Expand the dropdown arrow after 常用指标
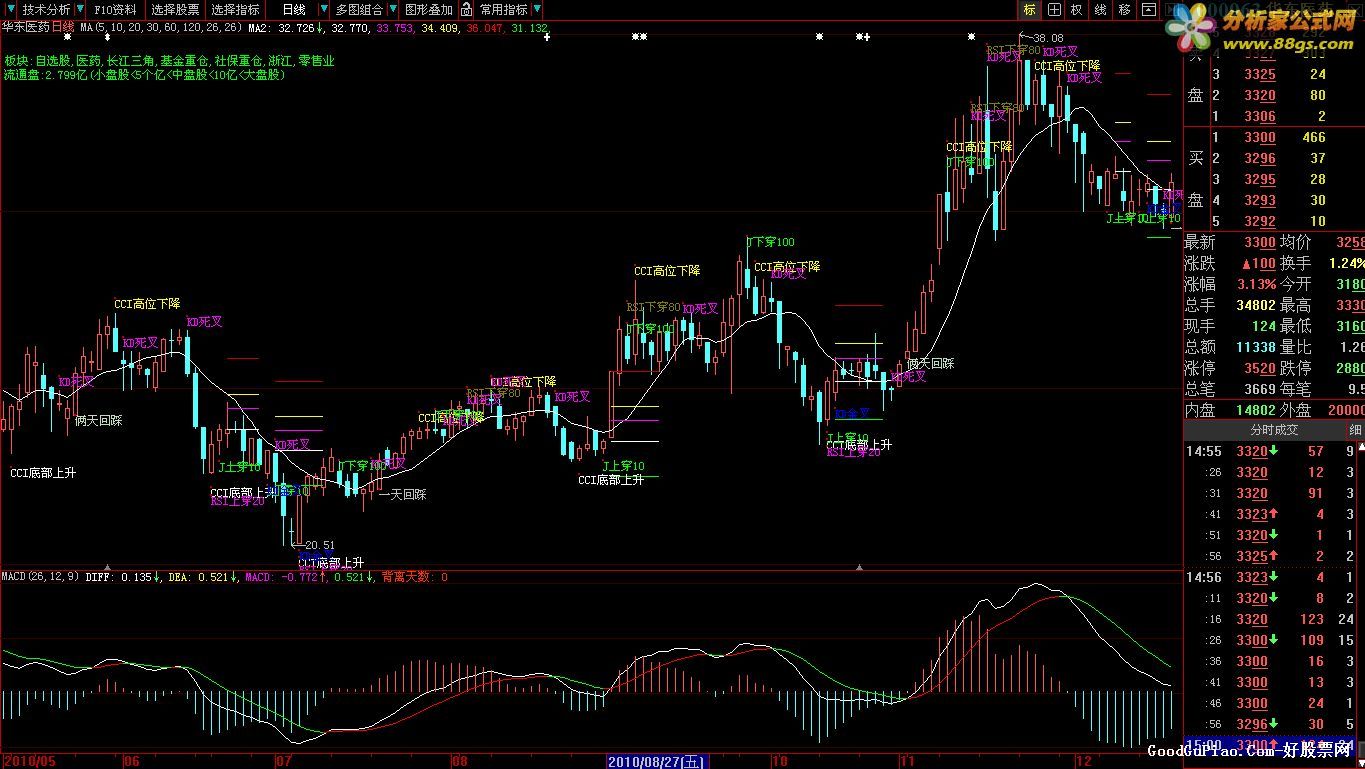Image resolution: width=1365 pixels, height=769 pixels. pyautogui.click(x=536, y=10)
